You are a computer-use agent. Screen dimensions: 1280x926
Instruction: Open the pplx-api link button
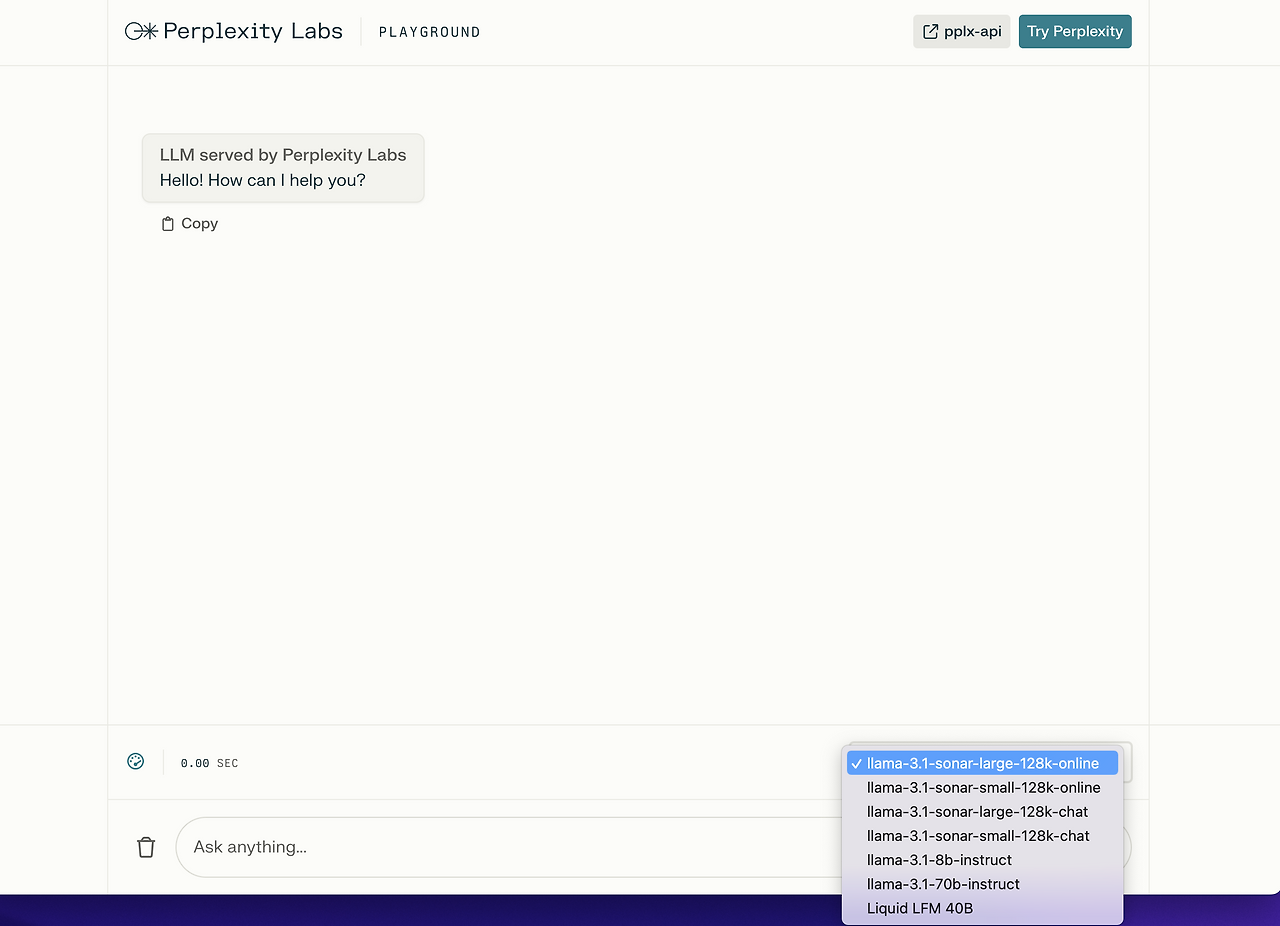[x=962, y=31]
